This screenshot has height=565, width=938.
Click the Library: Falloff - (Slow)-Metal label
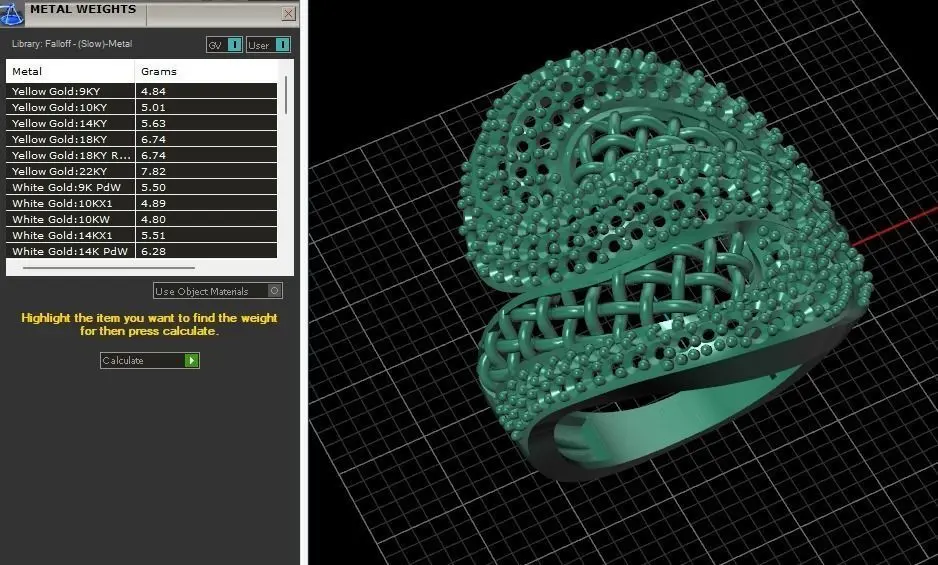pyautogui.click(x=72, y=44)
